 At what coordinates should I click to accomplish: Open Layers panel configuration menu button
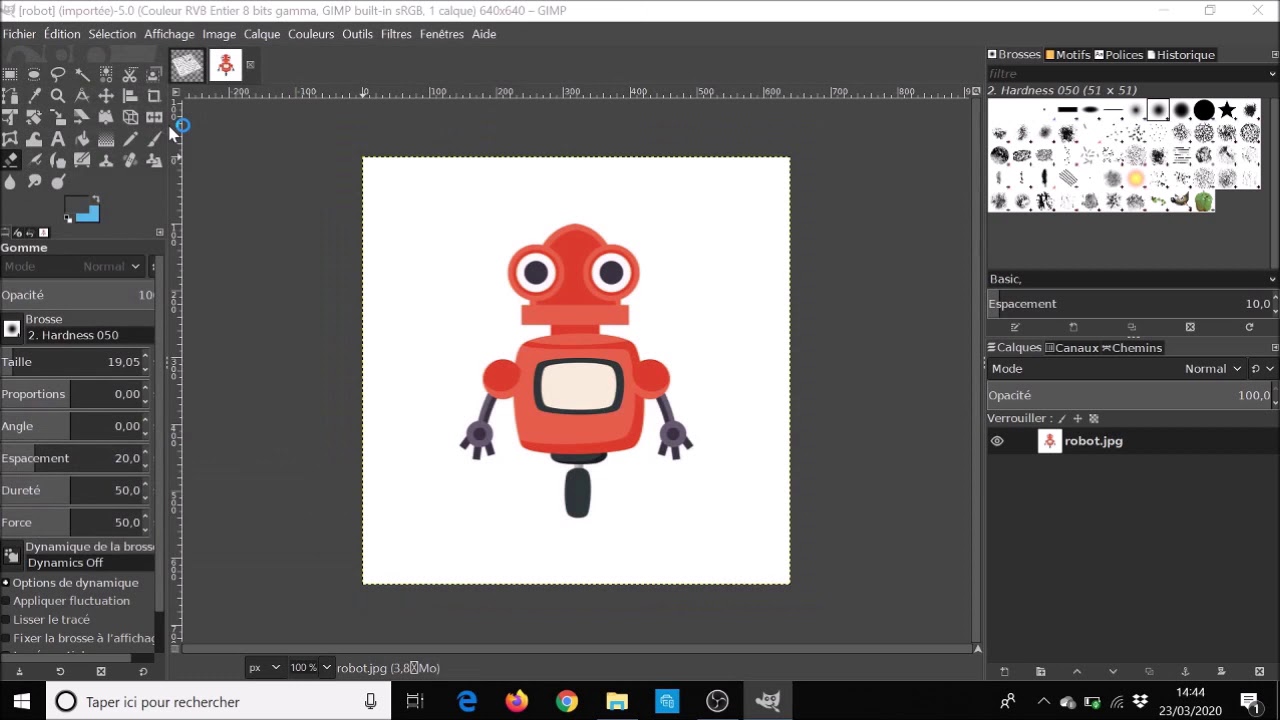coord(1275,347)
